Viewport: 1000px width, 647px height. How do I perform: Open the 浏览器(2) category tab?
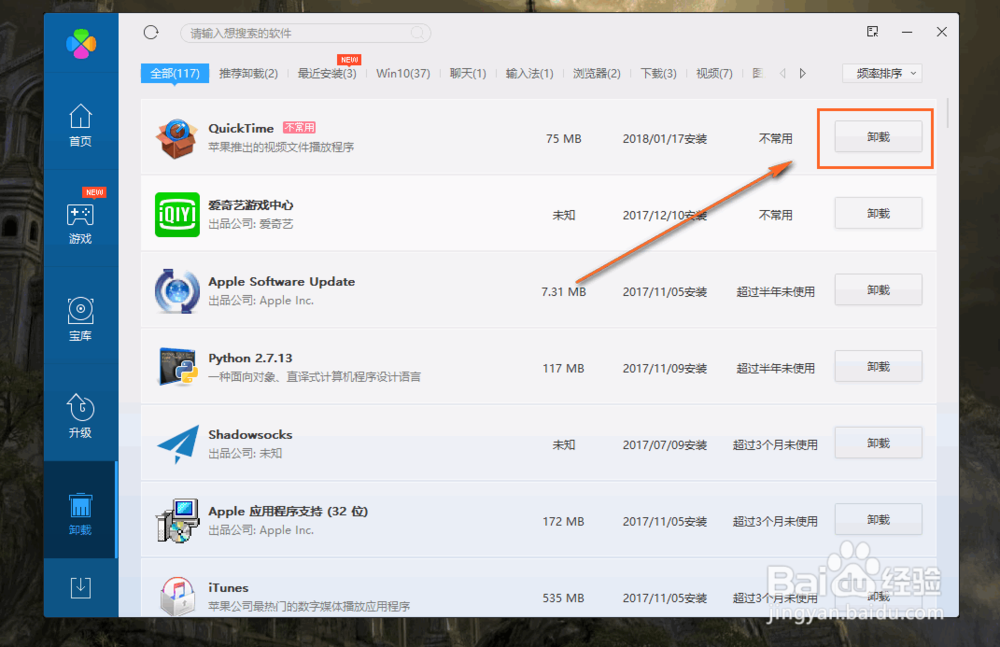[596, 72]
